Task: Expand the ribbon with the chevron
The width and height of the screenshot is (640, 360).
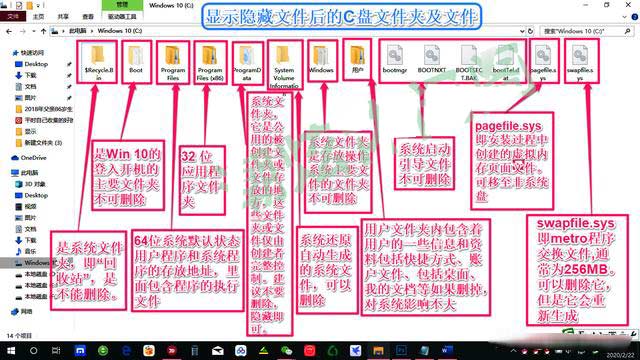Action: tap(624, 17)
